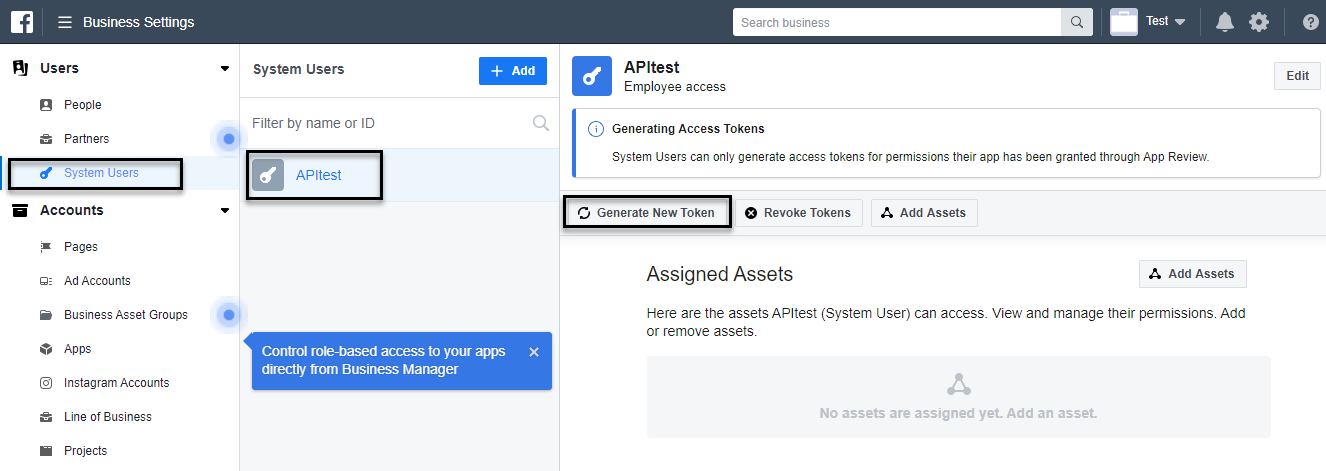This screenshot has width=1326, height=471.
Task: Collapse the Users section arrow
Action: click(x=225, y=69)
